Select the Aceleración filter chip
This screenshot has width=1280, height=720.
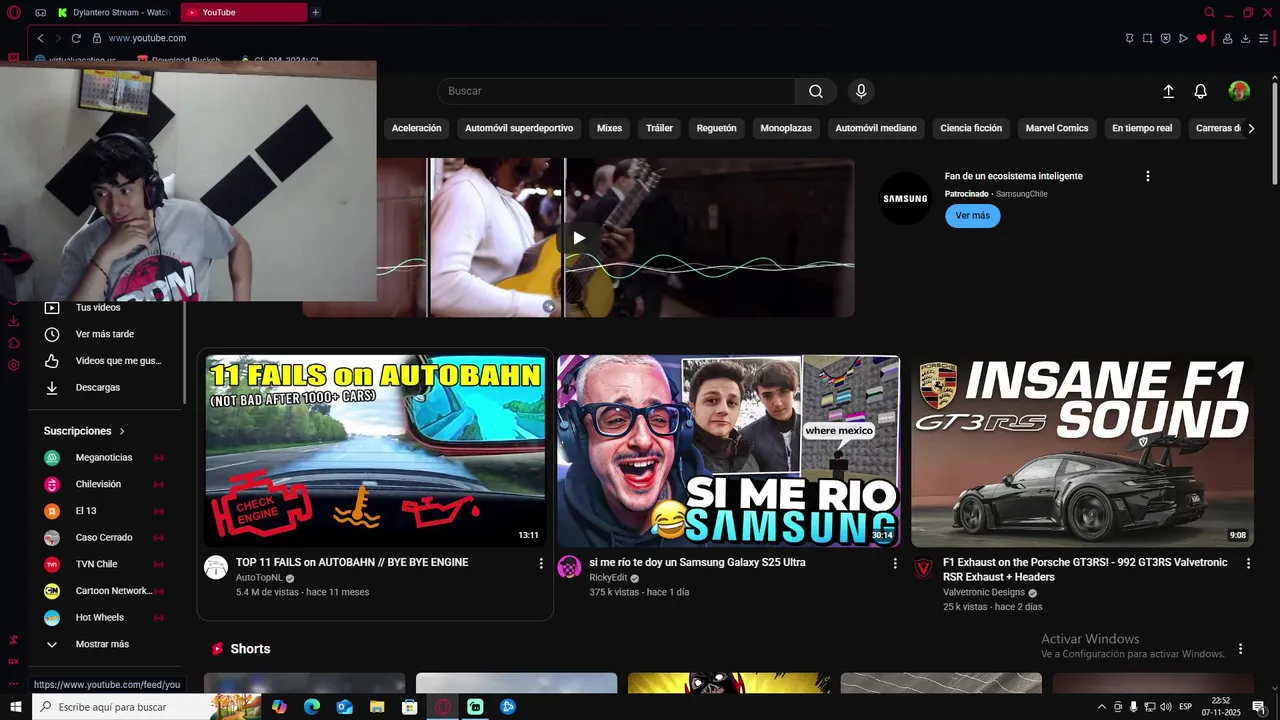(x=416, y=128)
